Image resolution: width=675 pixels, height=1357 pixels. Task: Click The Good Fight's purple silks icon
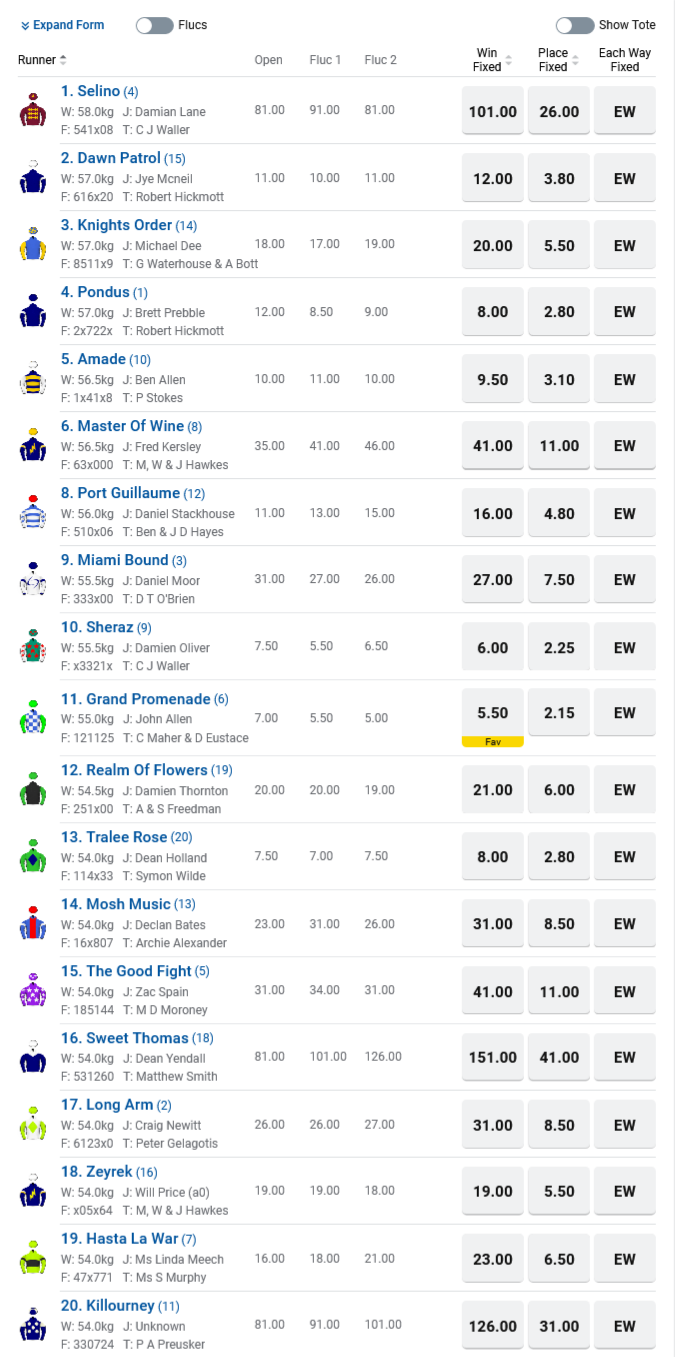pyautogui.click(x=33, y=990)
